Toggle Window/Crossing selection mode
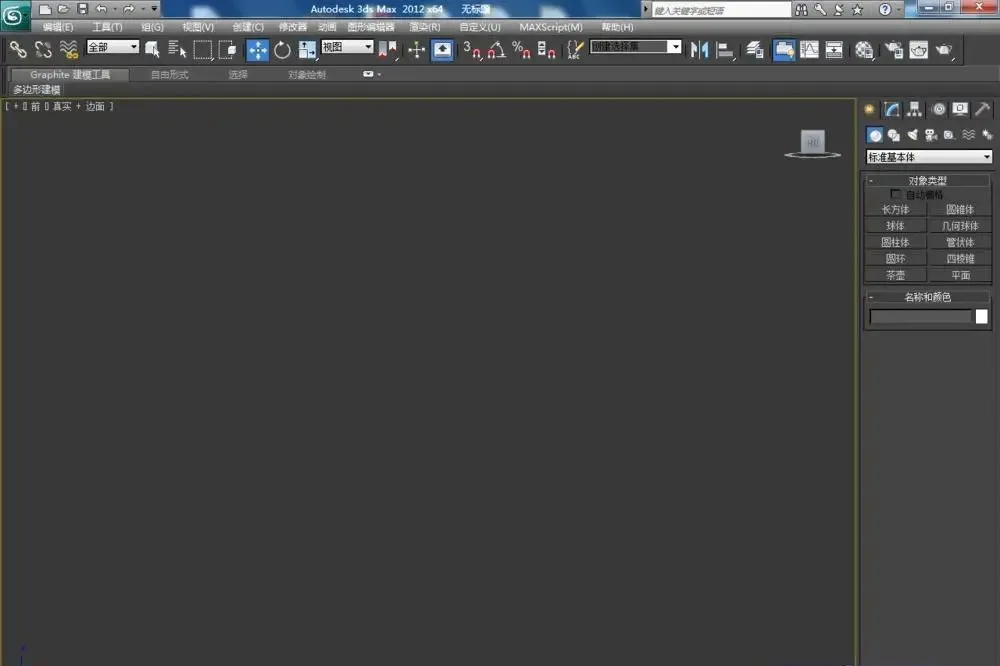 pyautogui.click(x=227, y=49)
